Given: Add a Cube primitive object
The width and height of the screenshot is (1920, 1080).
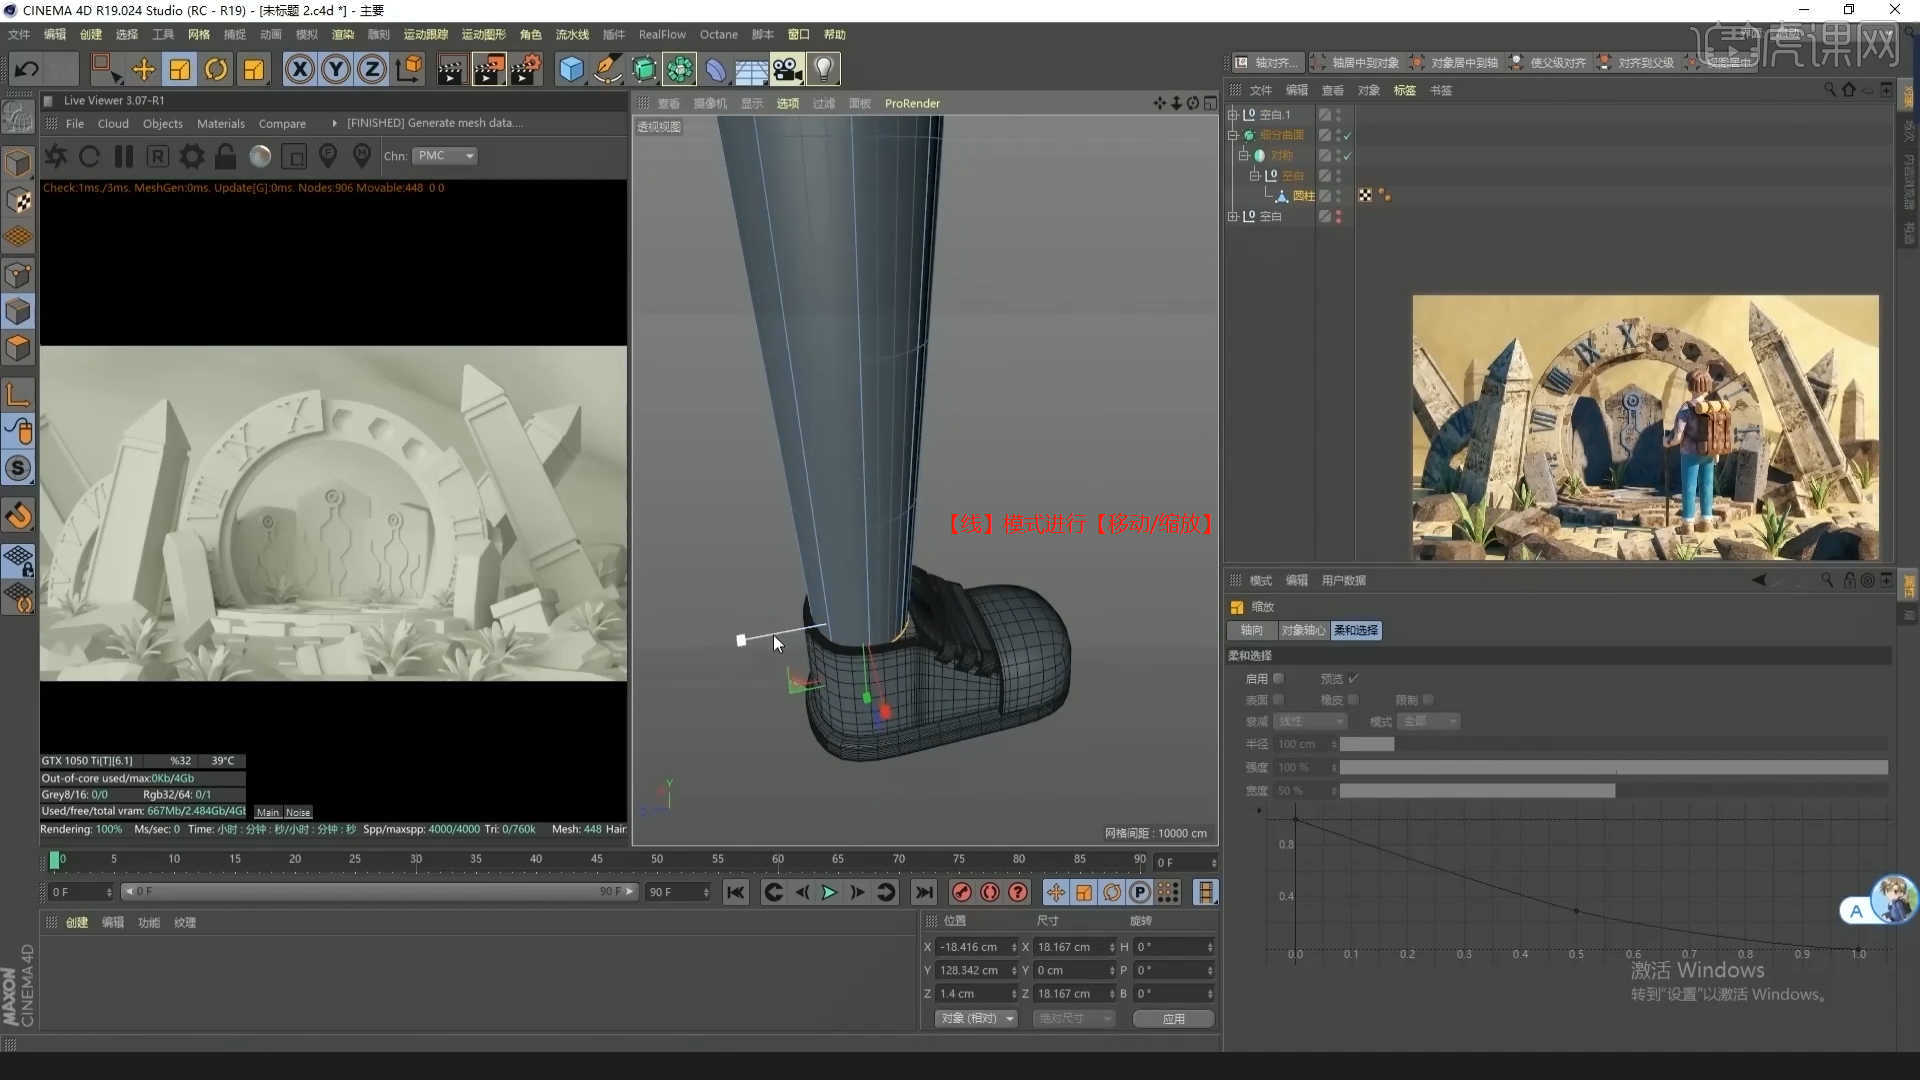Looking at the screenshot, I should (571, 69).
